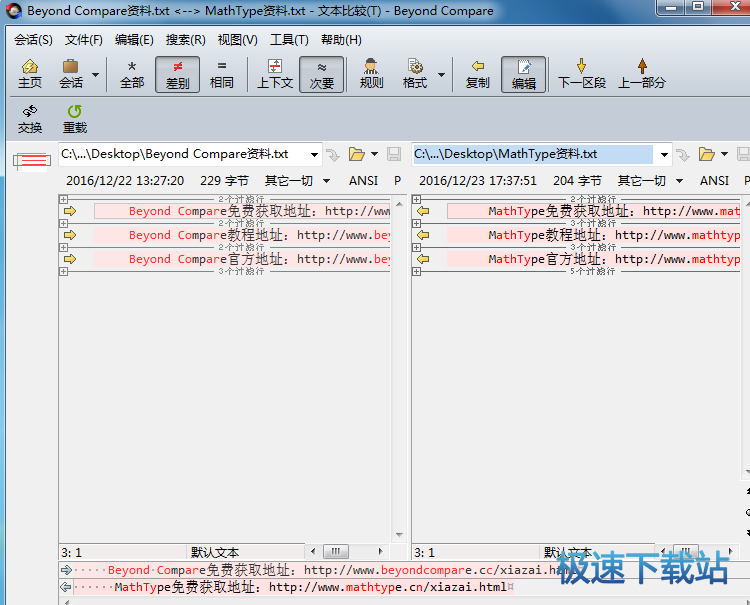Click the right pane open-folder icon
750x605 pixels.
(706, 154)
